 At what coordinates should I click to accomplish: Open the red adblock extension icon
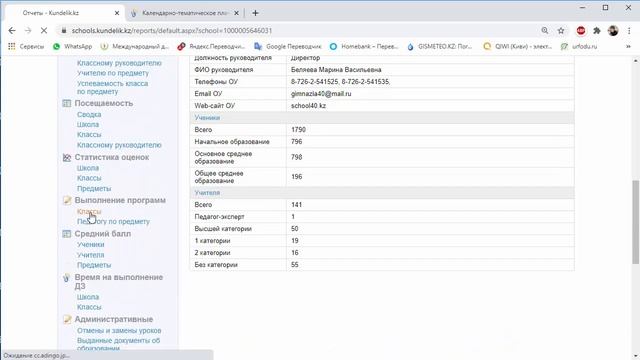click(581, 31)
